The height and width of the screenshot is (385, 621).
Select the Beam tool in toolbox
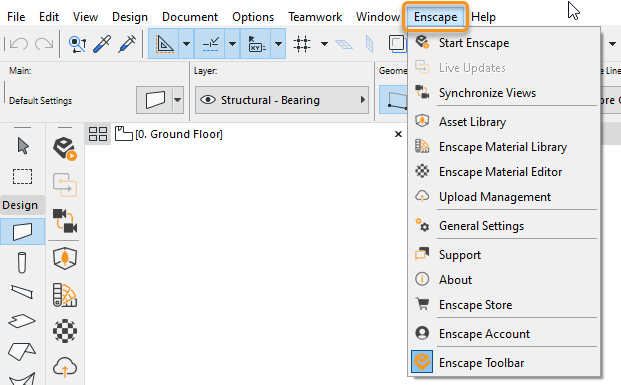pyautogui.click(x=22, y=292)
